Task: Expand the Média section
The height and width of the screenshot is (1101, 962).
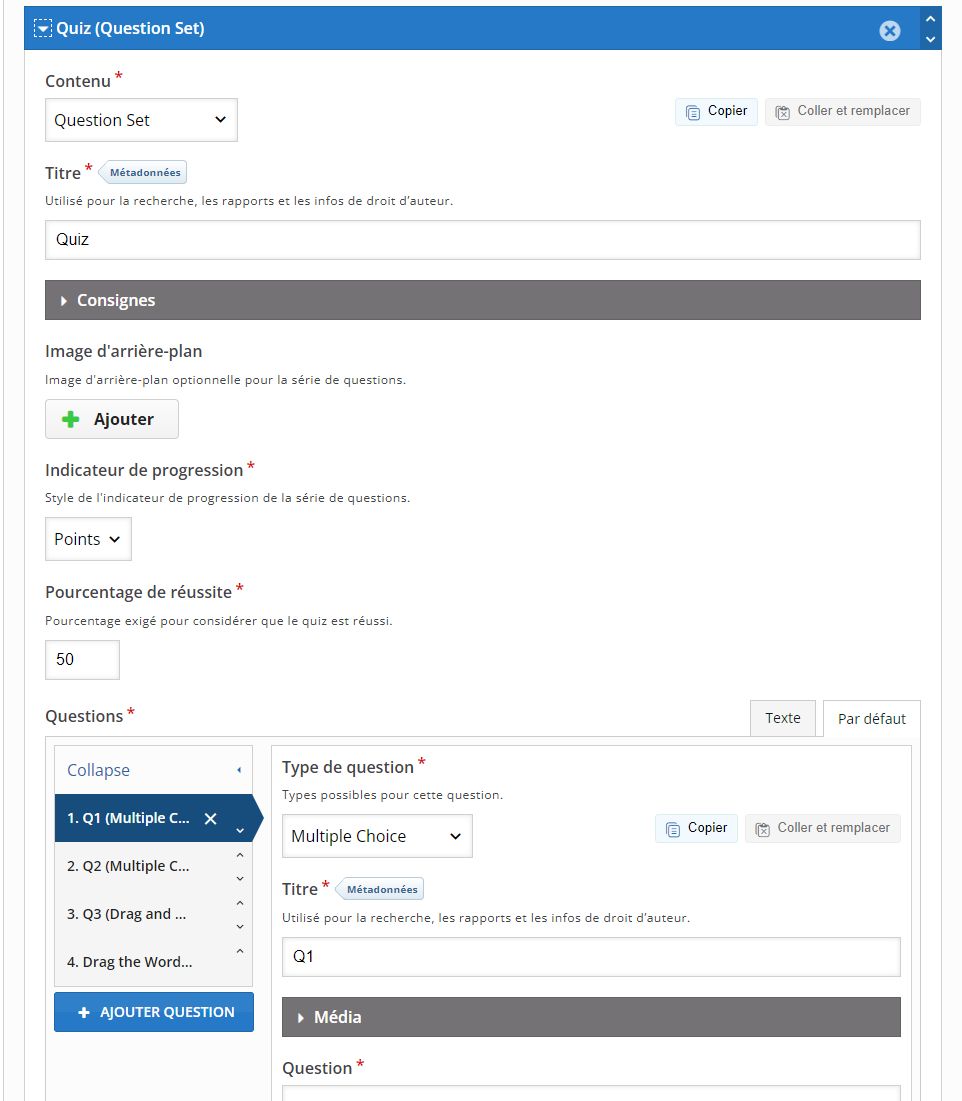Action: [591, 1017]
